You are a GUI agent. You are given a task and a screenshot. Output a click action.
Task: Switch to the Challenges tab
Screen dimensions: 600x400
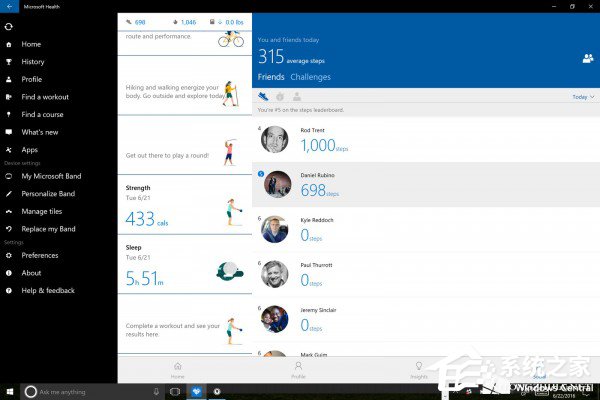tap(310, 77)
